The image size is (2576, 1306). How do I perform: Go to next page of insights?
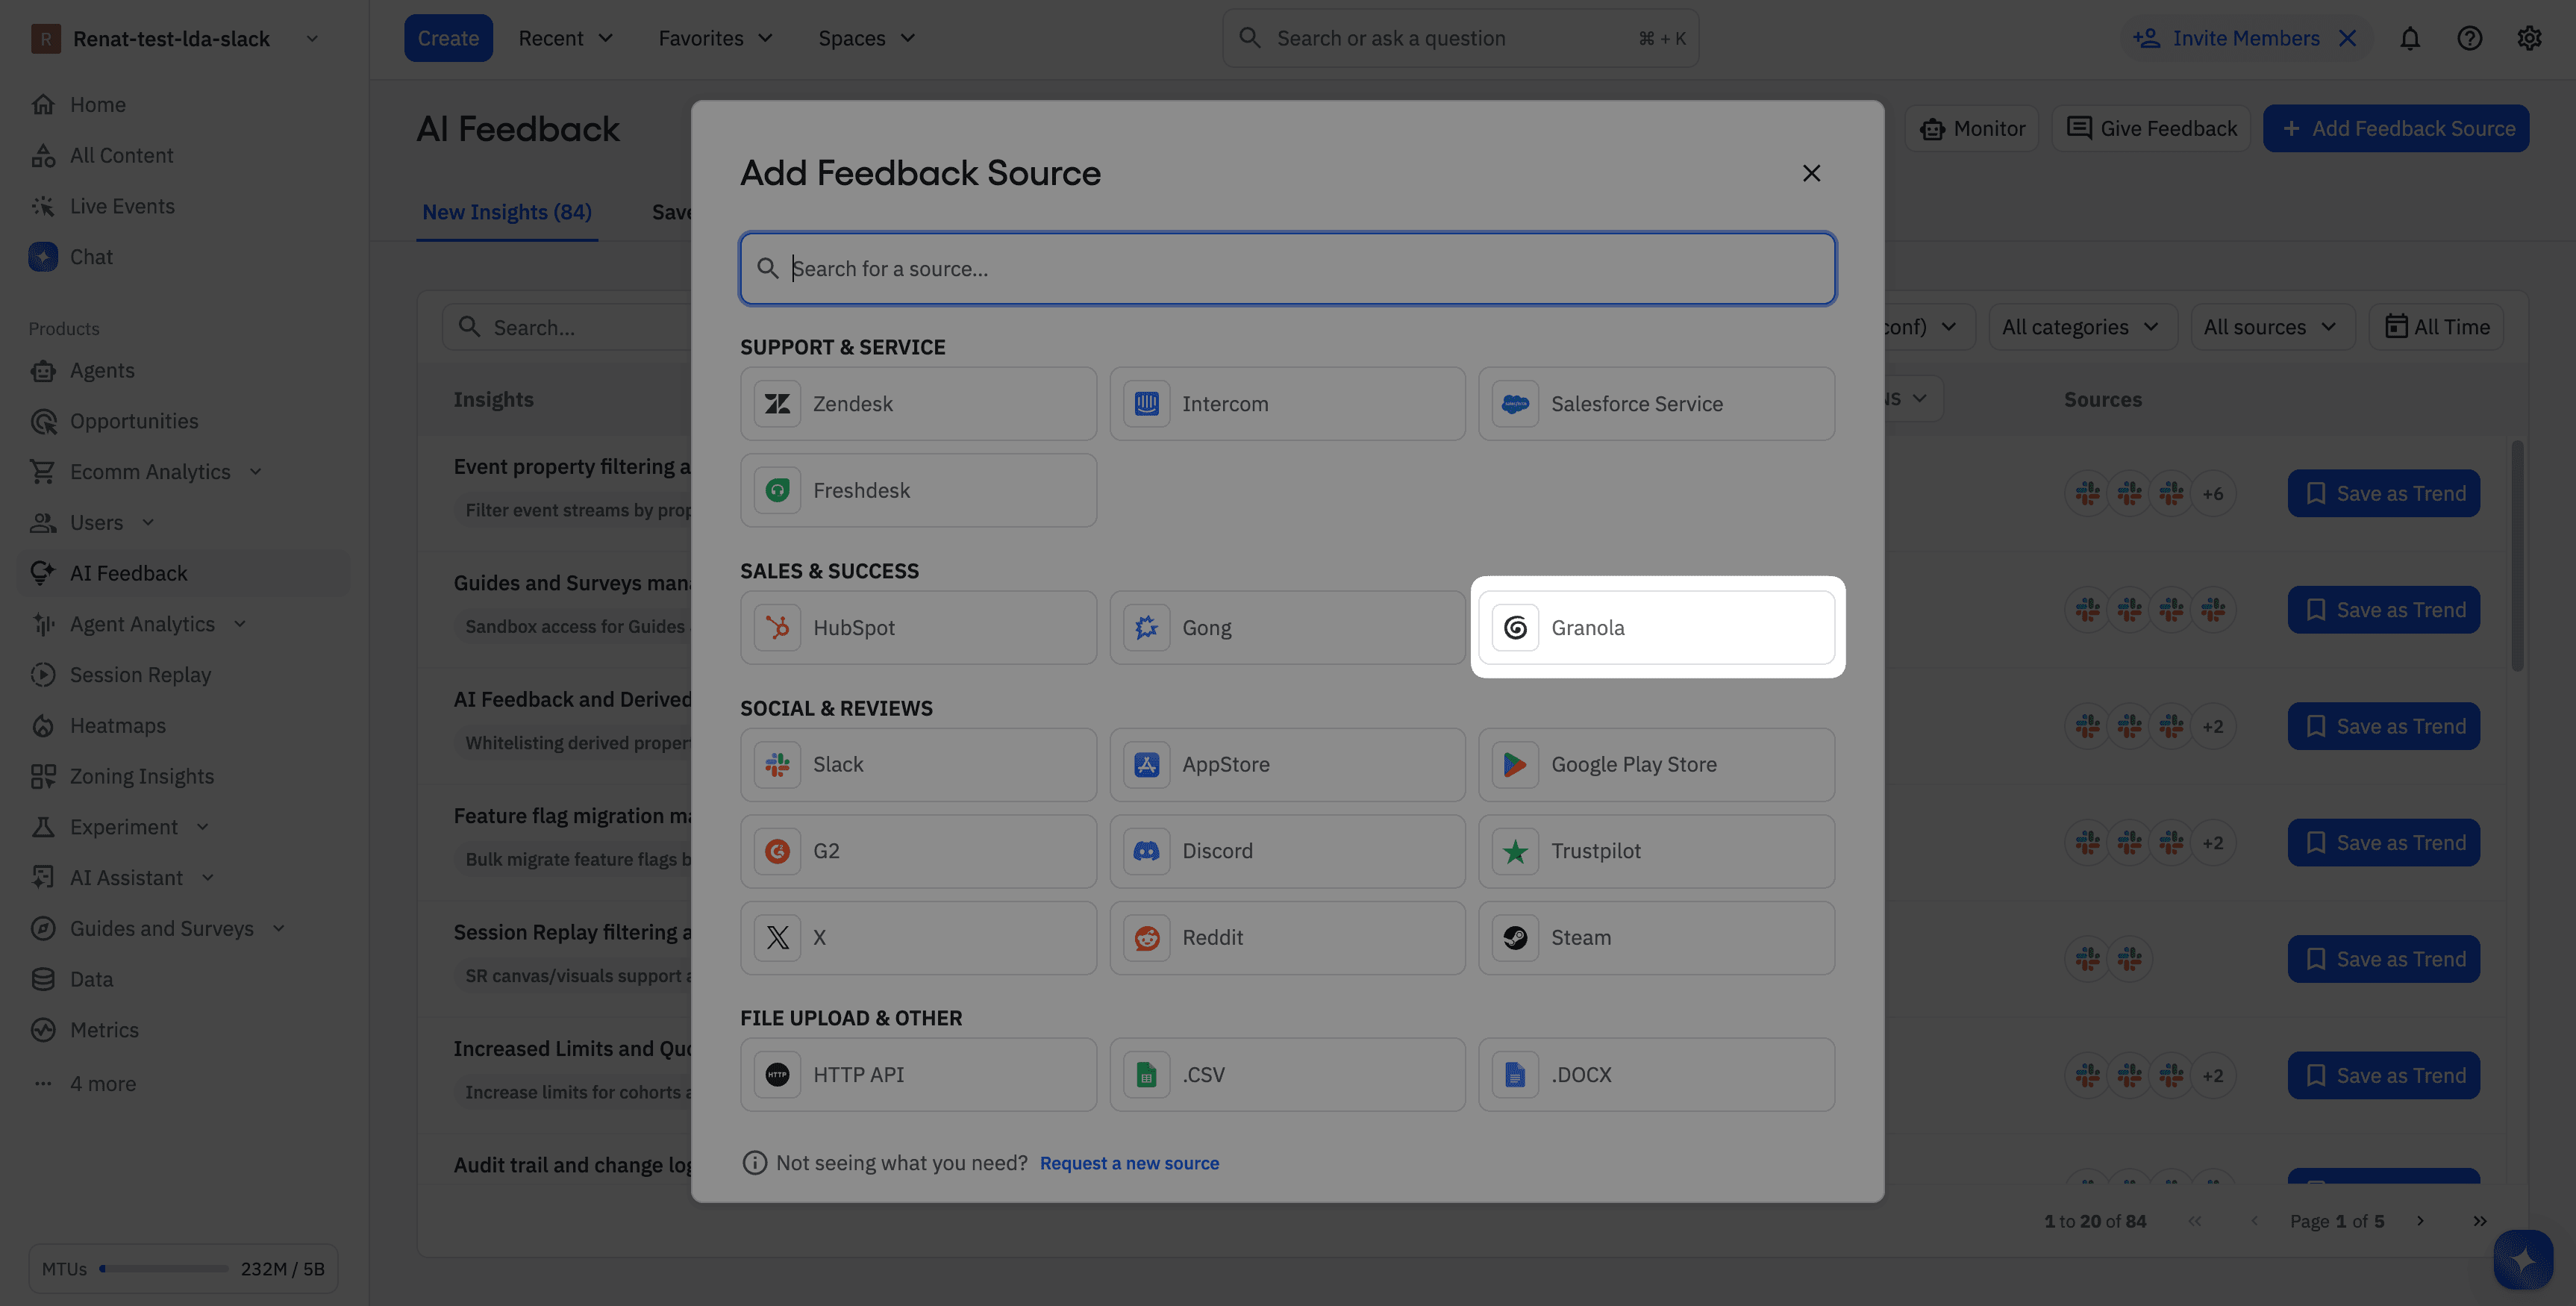point(2420,1222)
